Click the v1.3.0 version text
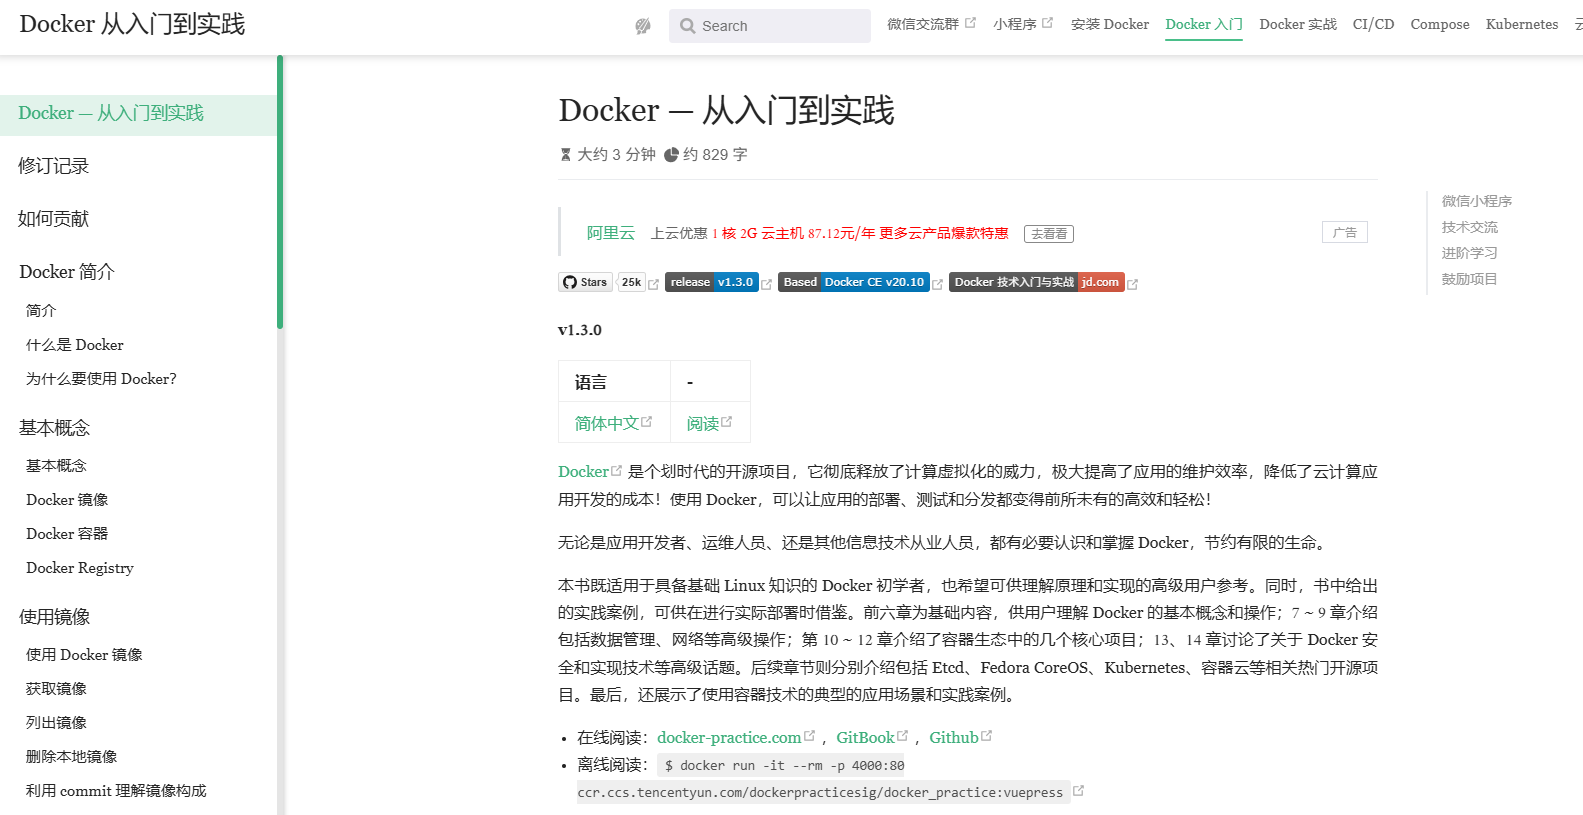 click(x=580, y=330)
